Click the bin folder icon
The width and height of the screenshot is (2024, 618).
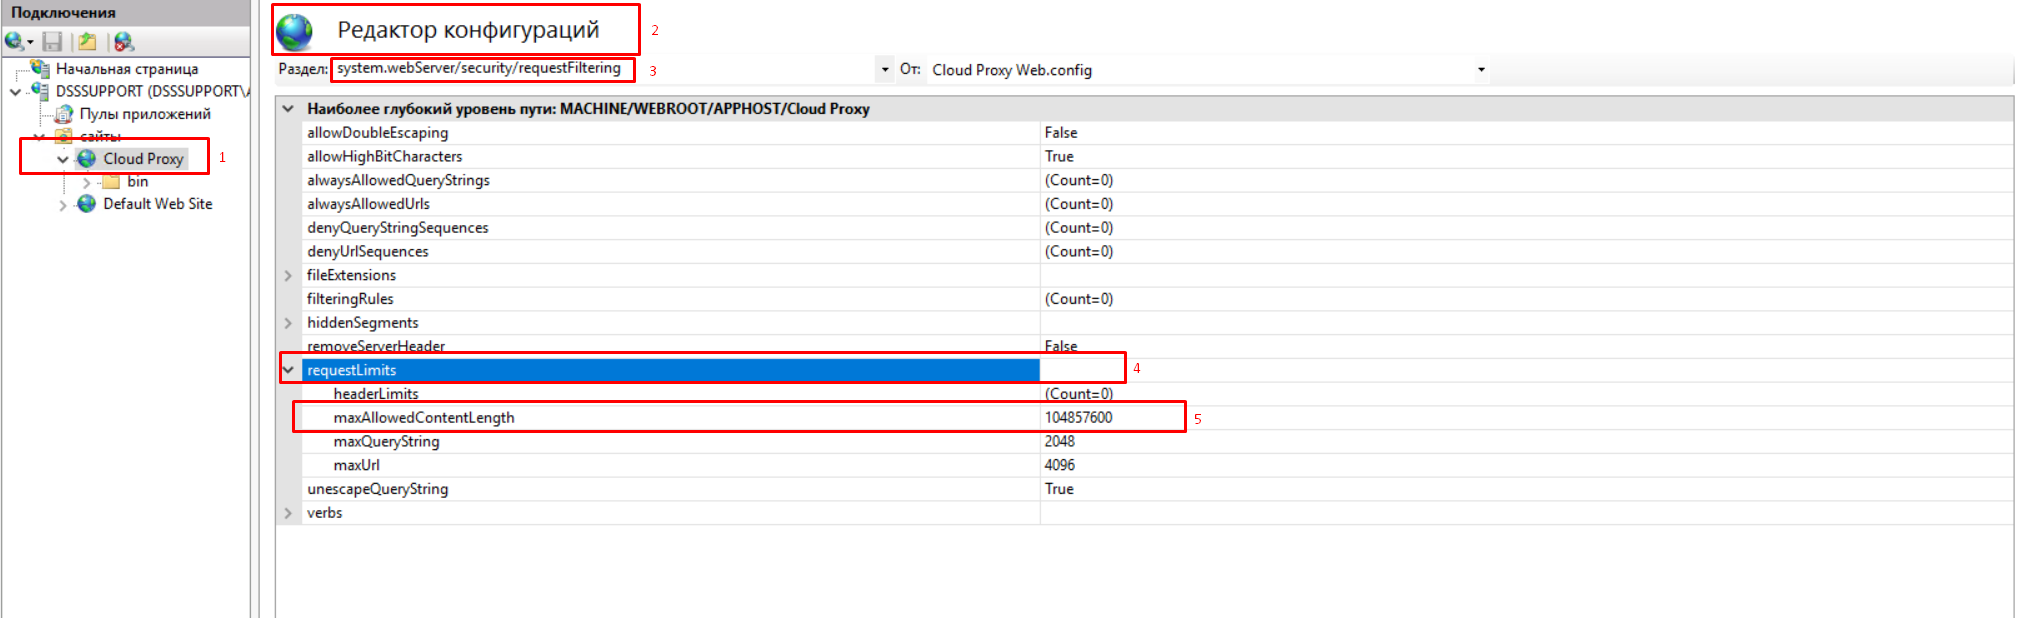tap(111, 181)
